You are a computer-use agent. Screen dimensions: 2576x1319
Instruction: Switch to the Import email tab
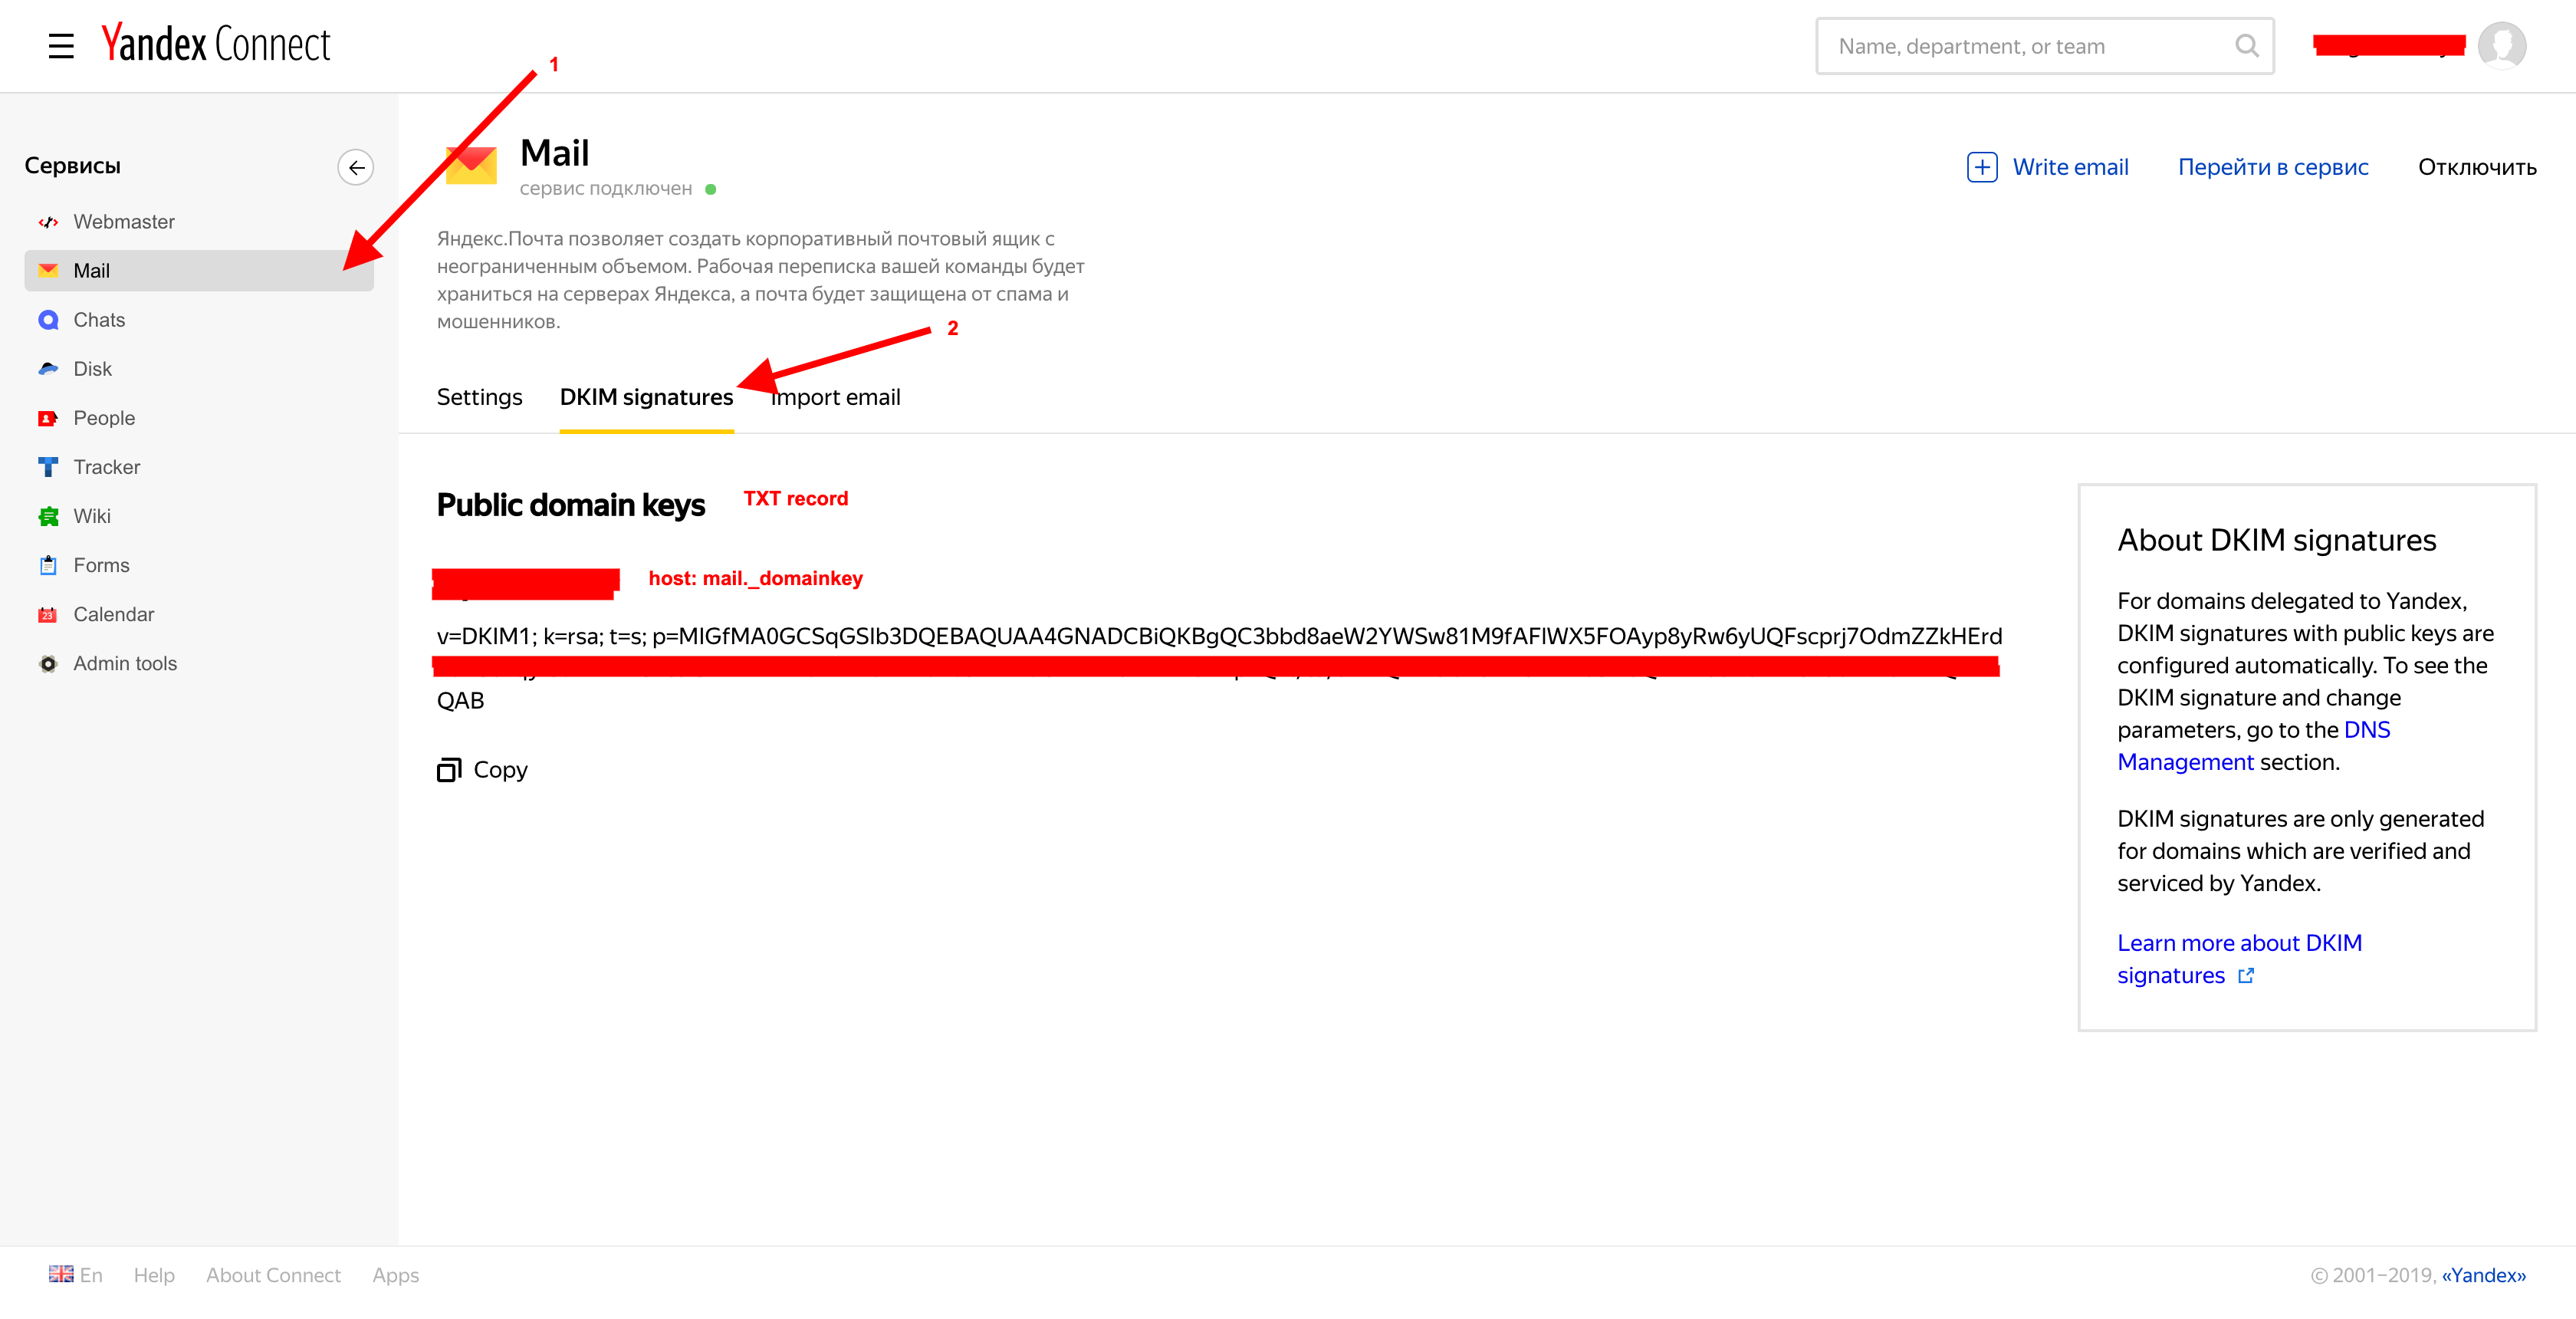[x=835, y=397]
